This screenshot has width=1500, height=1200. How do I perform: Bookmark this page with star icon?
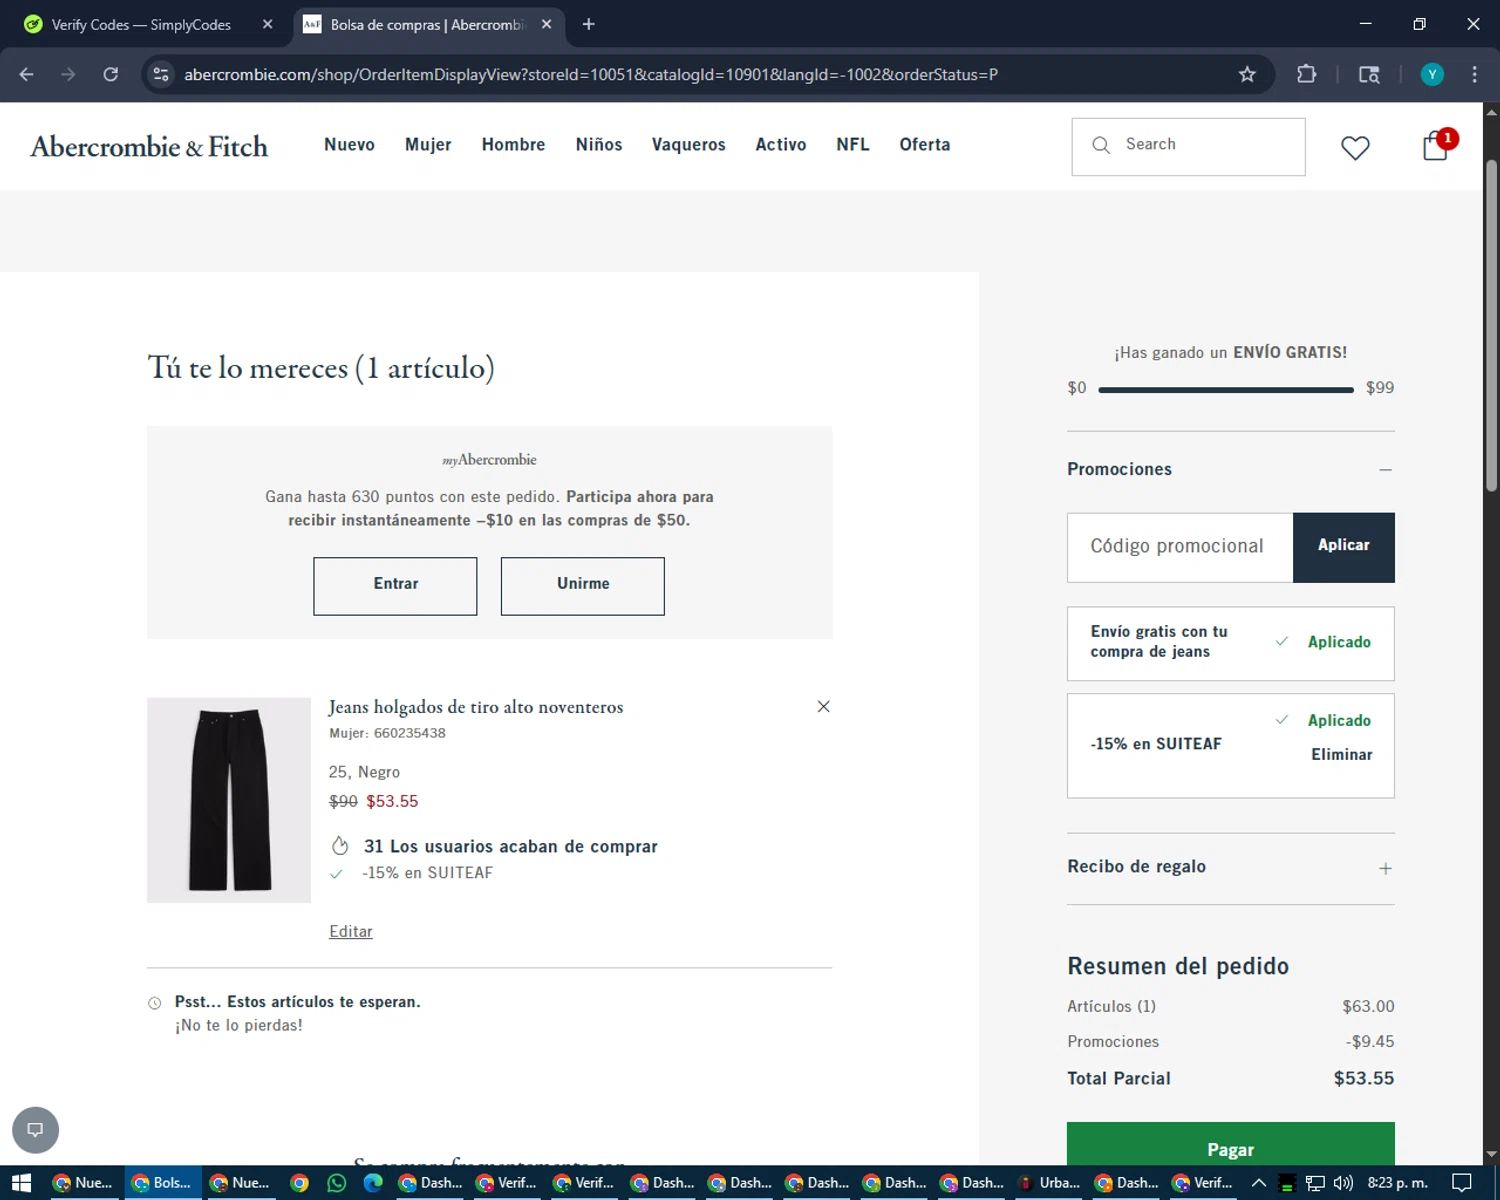click(x=1247, y=74)
